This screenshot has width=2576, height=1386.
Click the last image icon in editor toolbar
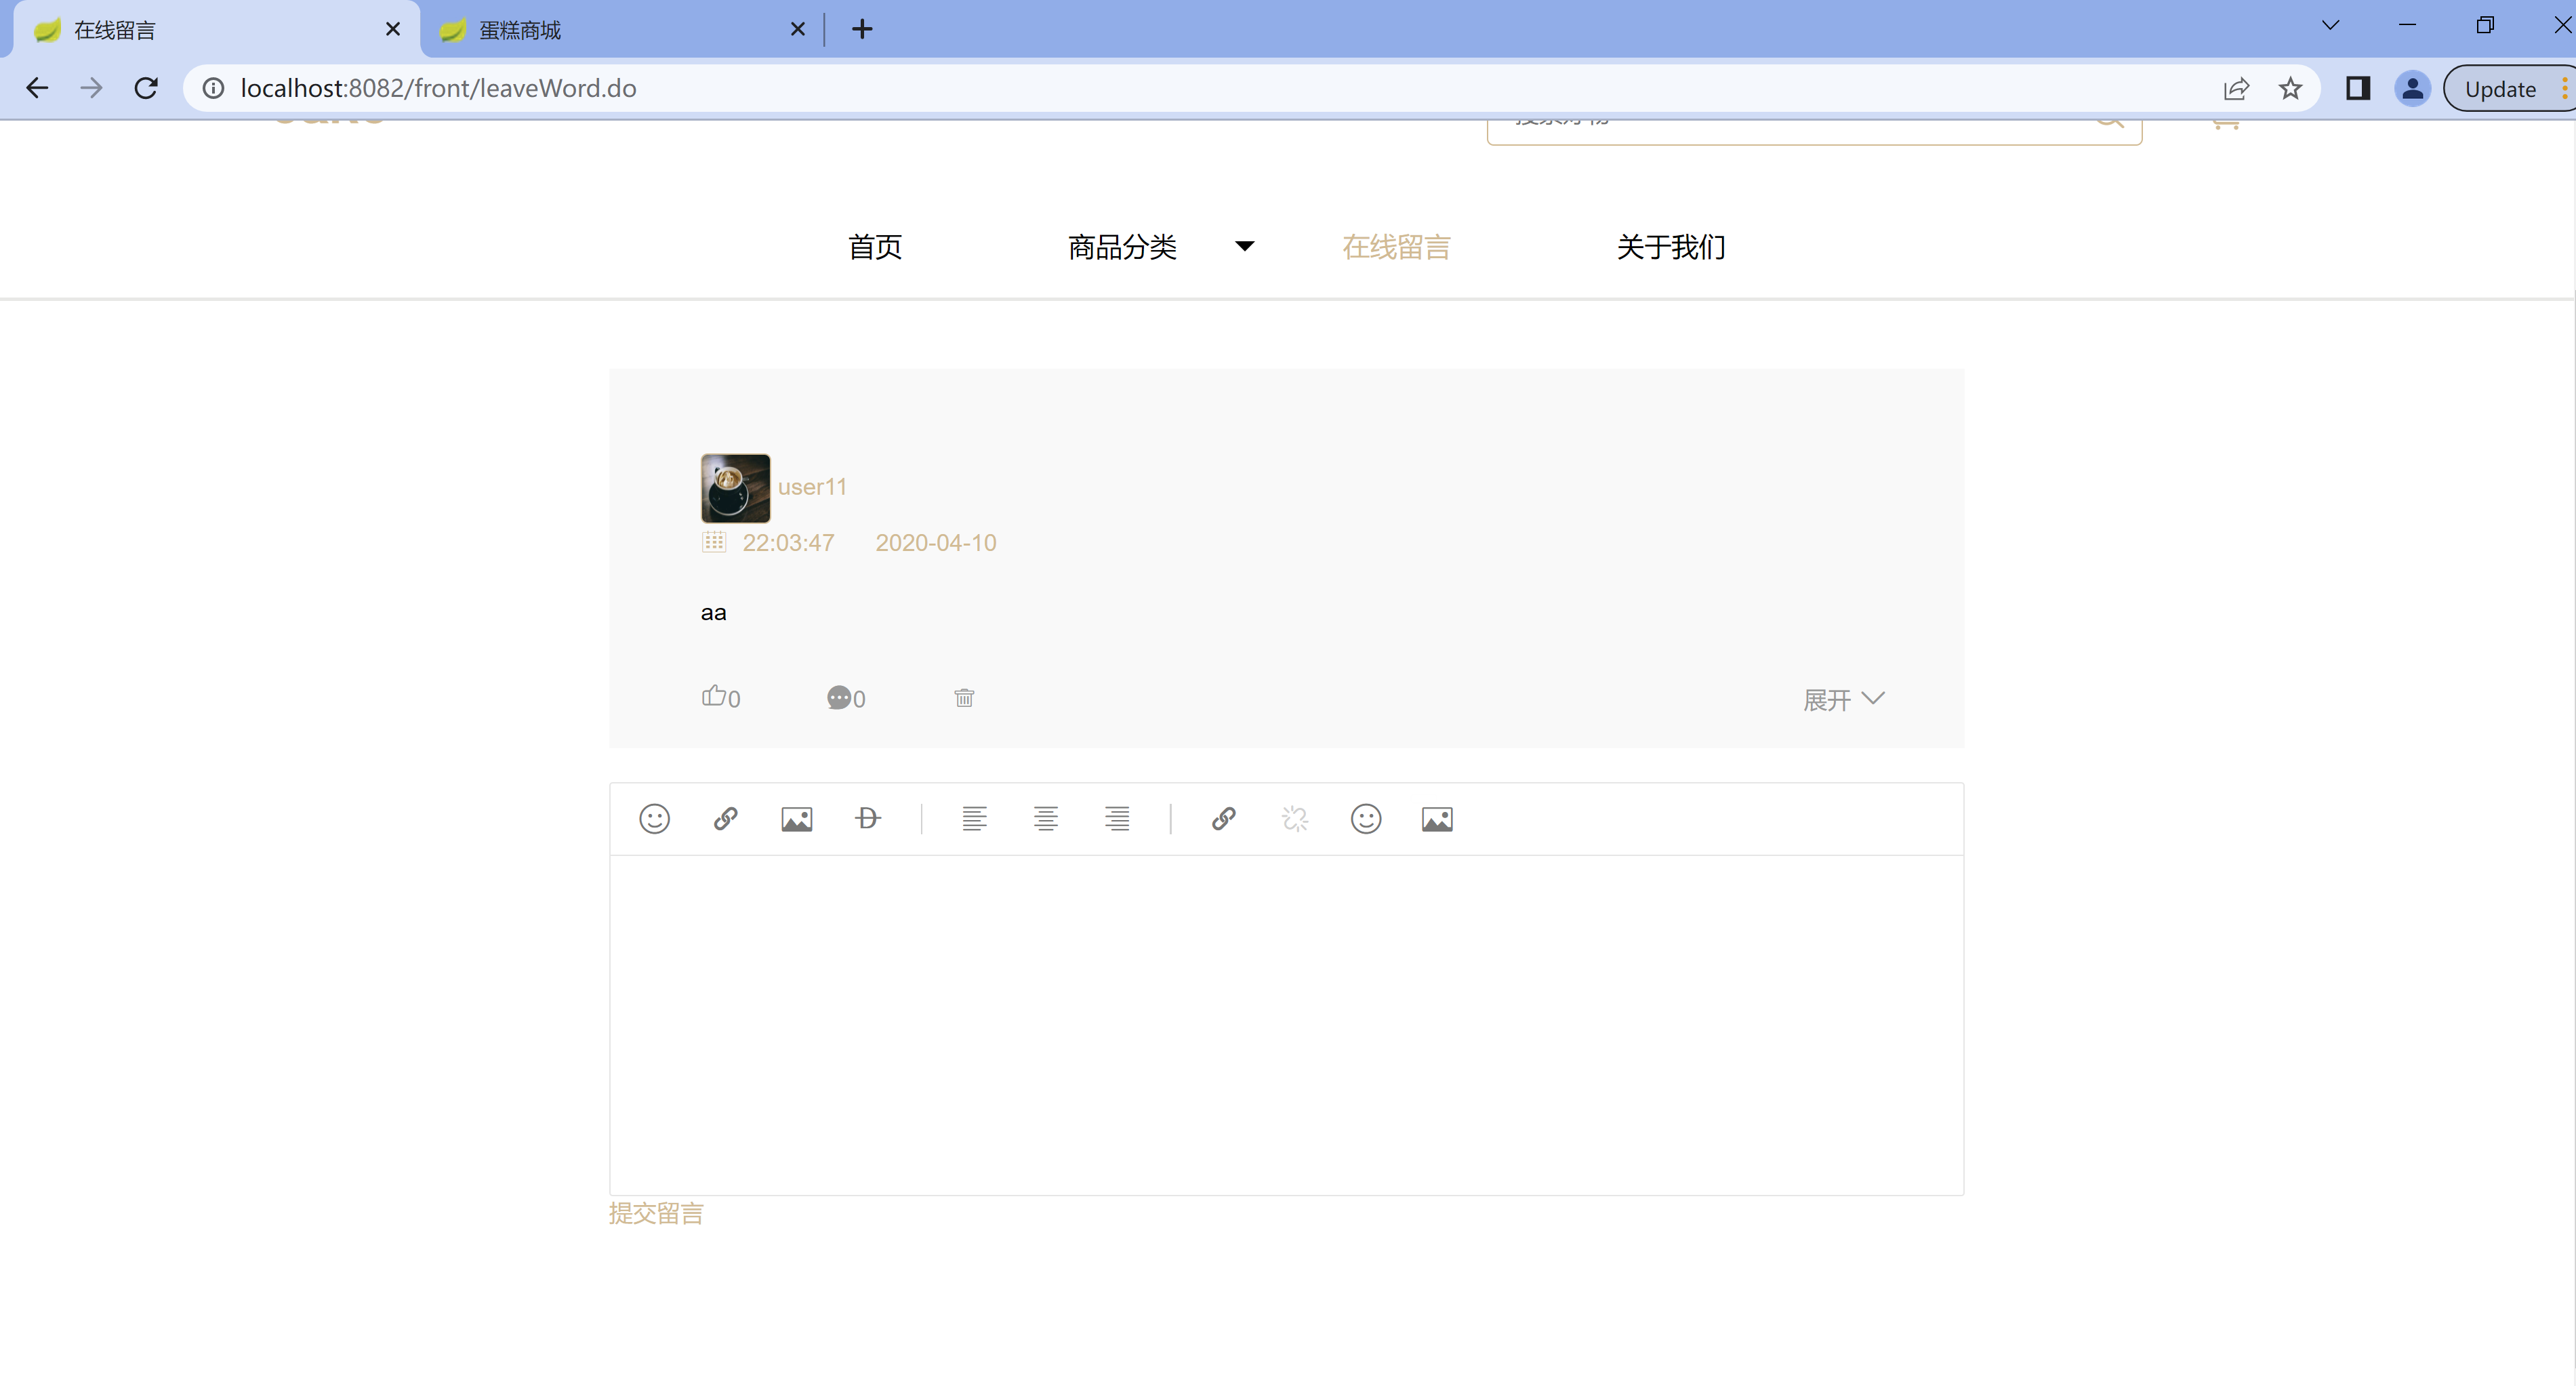1436,820
